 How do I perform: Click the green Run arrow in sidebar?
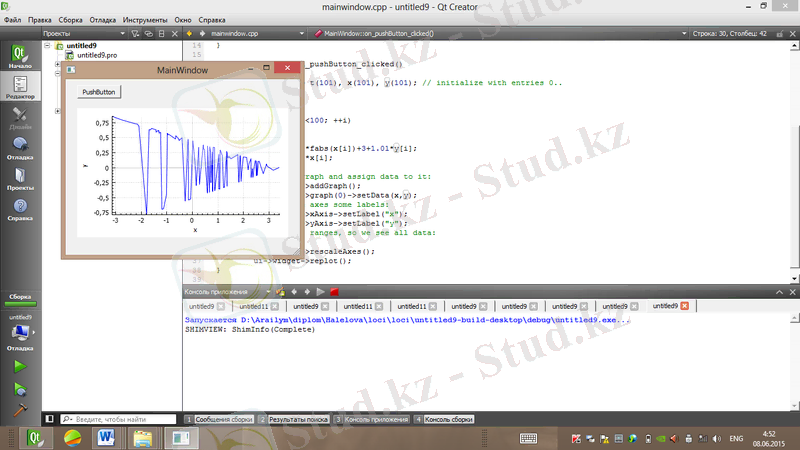tap(20, 367)
